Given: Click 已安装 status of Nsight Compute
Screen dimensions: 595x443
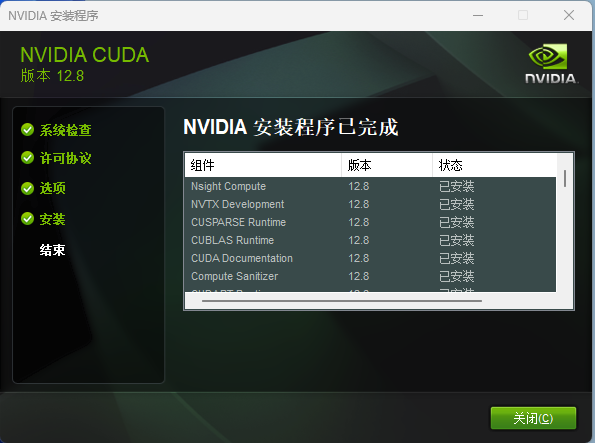Looking at the screenshot, I should click(x=456, y=186).
